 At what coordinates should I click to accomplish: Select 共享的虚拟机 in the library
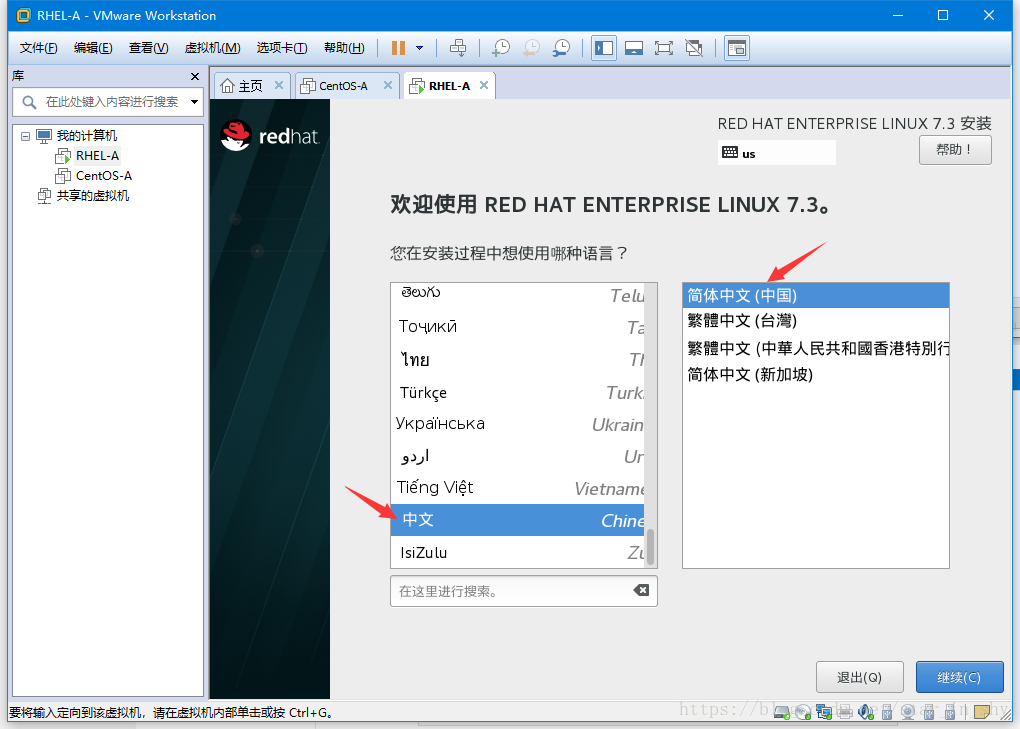[x=92, y=196]
